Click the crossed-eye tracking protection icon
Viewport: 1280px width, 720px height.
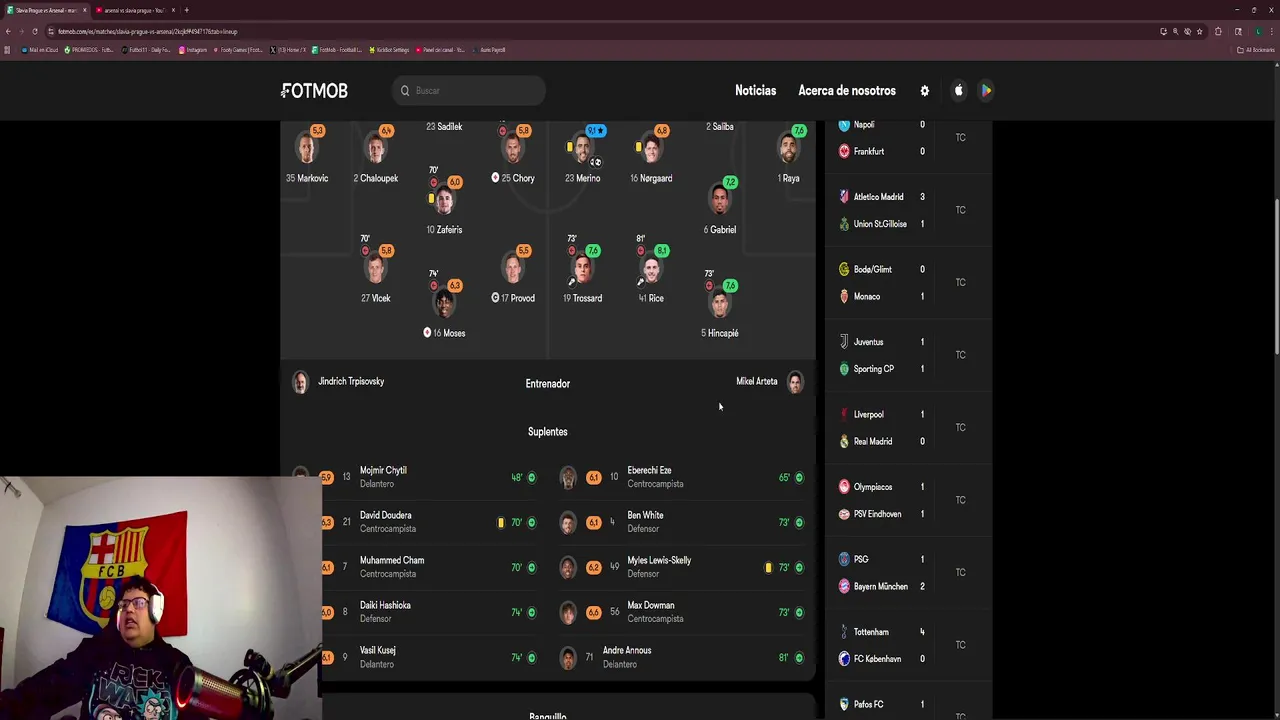[x=1187, y=31]
